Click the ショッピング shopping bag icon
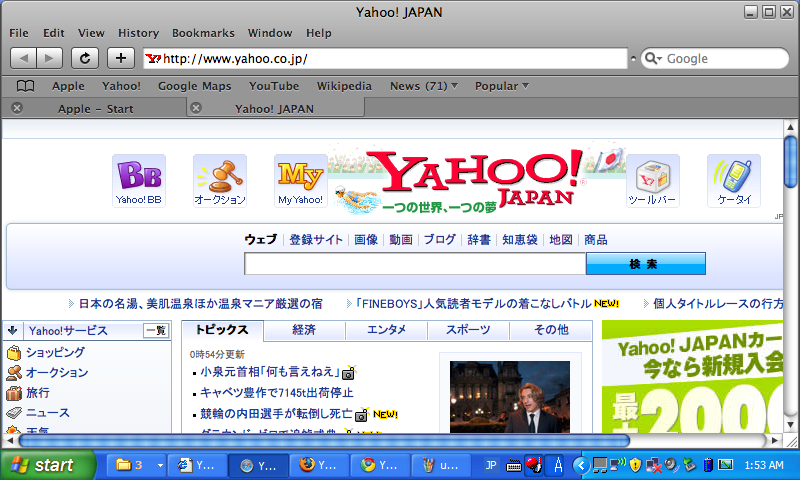This screenshot has width=800, height=480. click(14, 352)
